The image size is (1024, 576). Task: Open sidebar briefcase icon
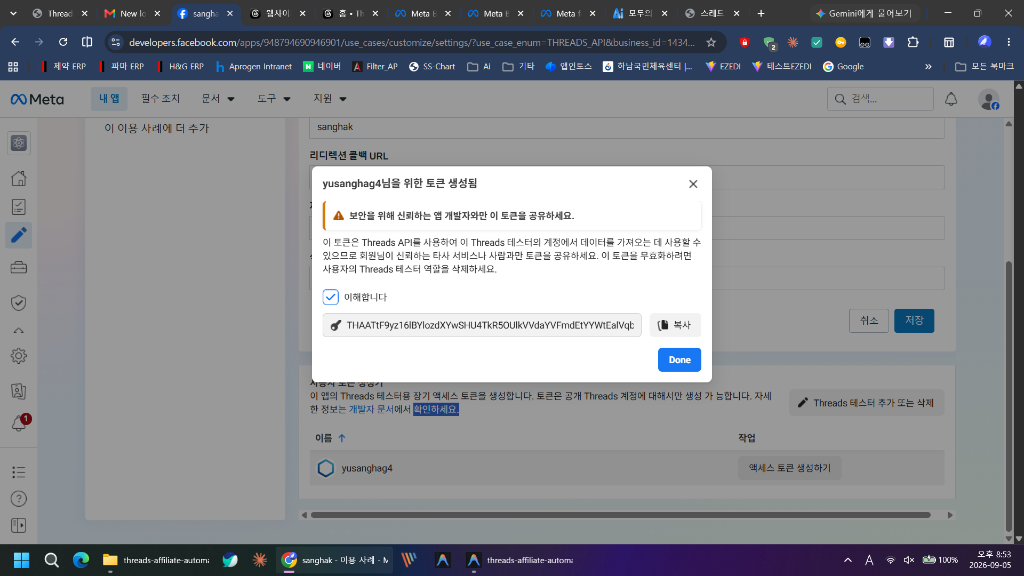[x=18, y=268]
